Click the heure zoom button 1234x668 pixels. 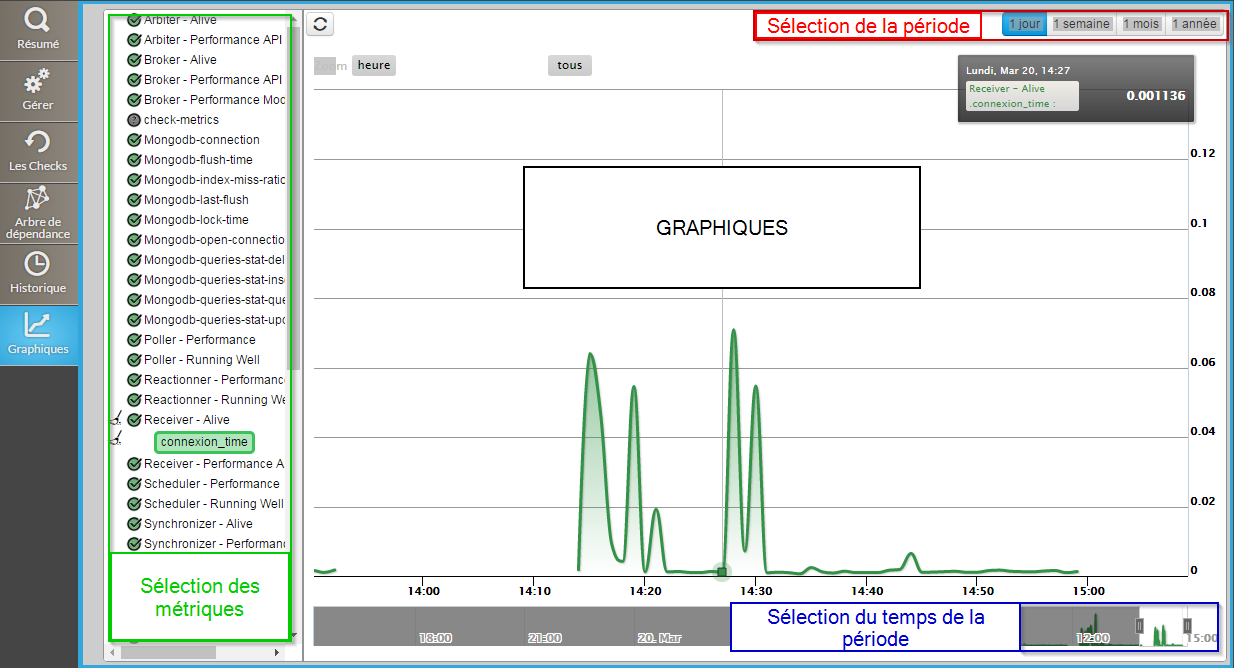[374, 65]
